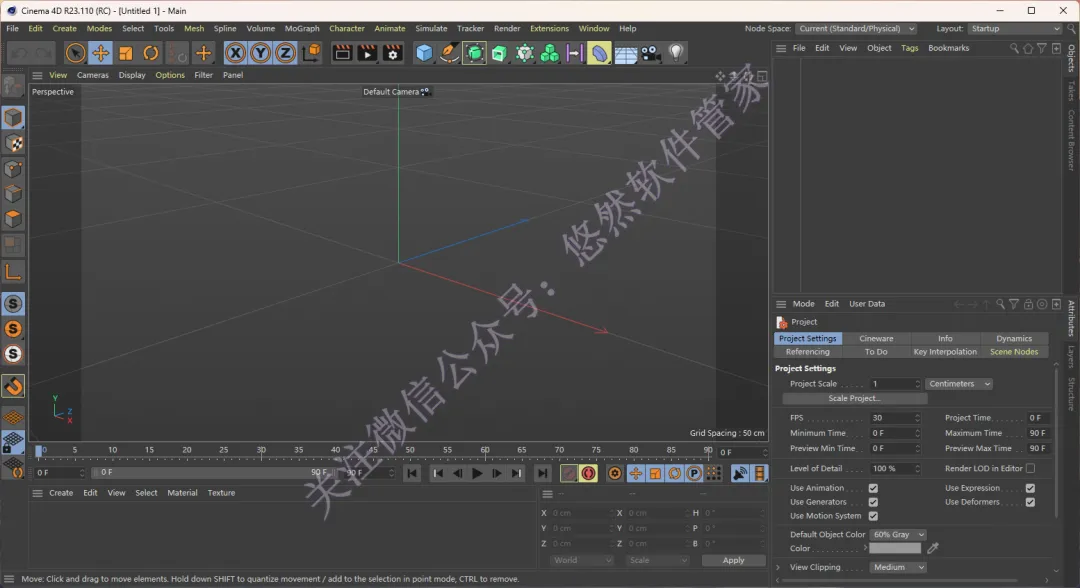Screen dimensions: 1080x588
Task: Expand the View Clipping section arrow
Action: [x=778, y=567]
